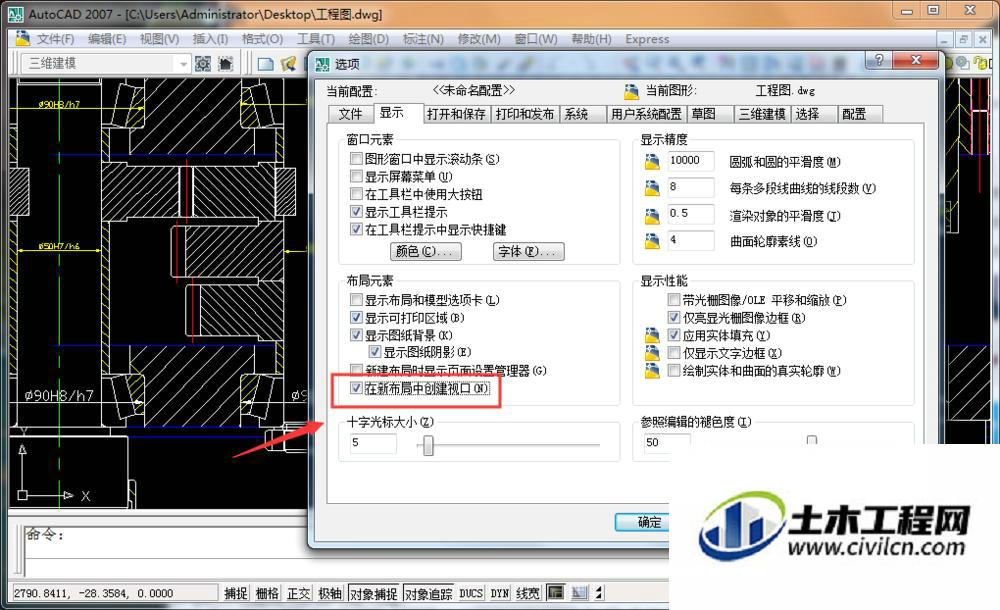Toggle DUCS in the status bar
The width and height of the screenshot is (1000, 610).
[x=471, y=593]
